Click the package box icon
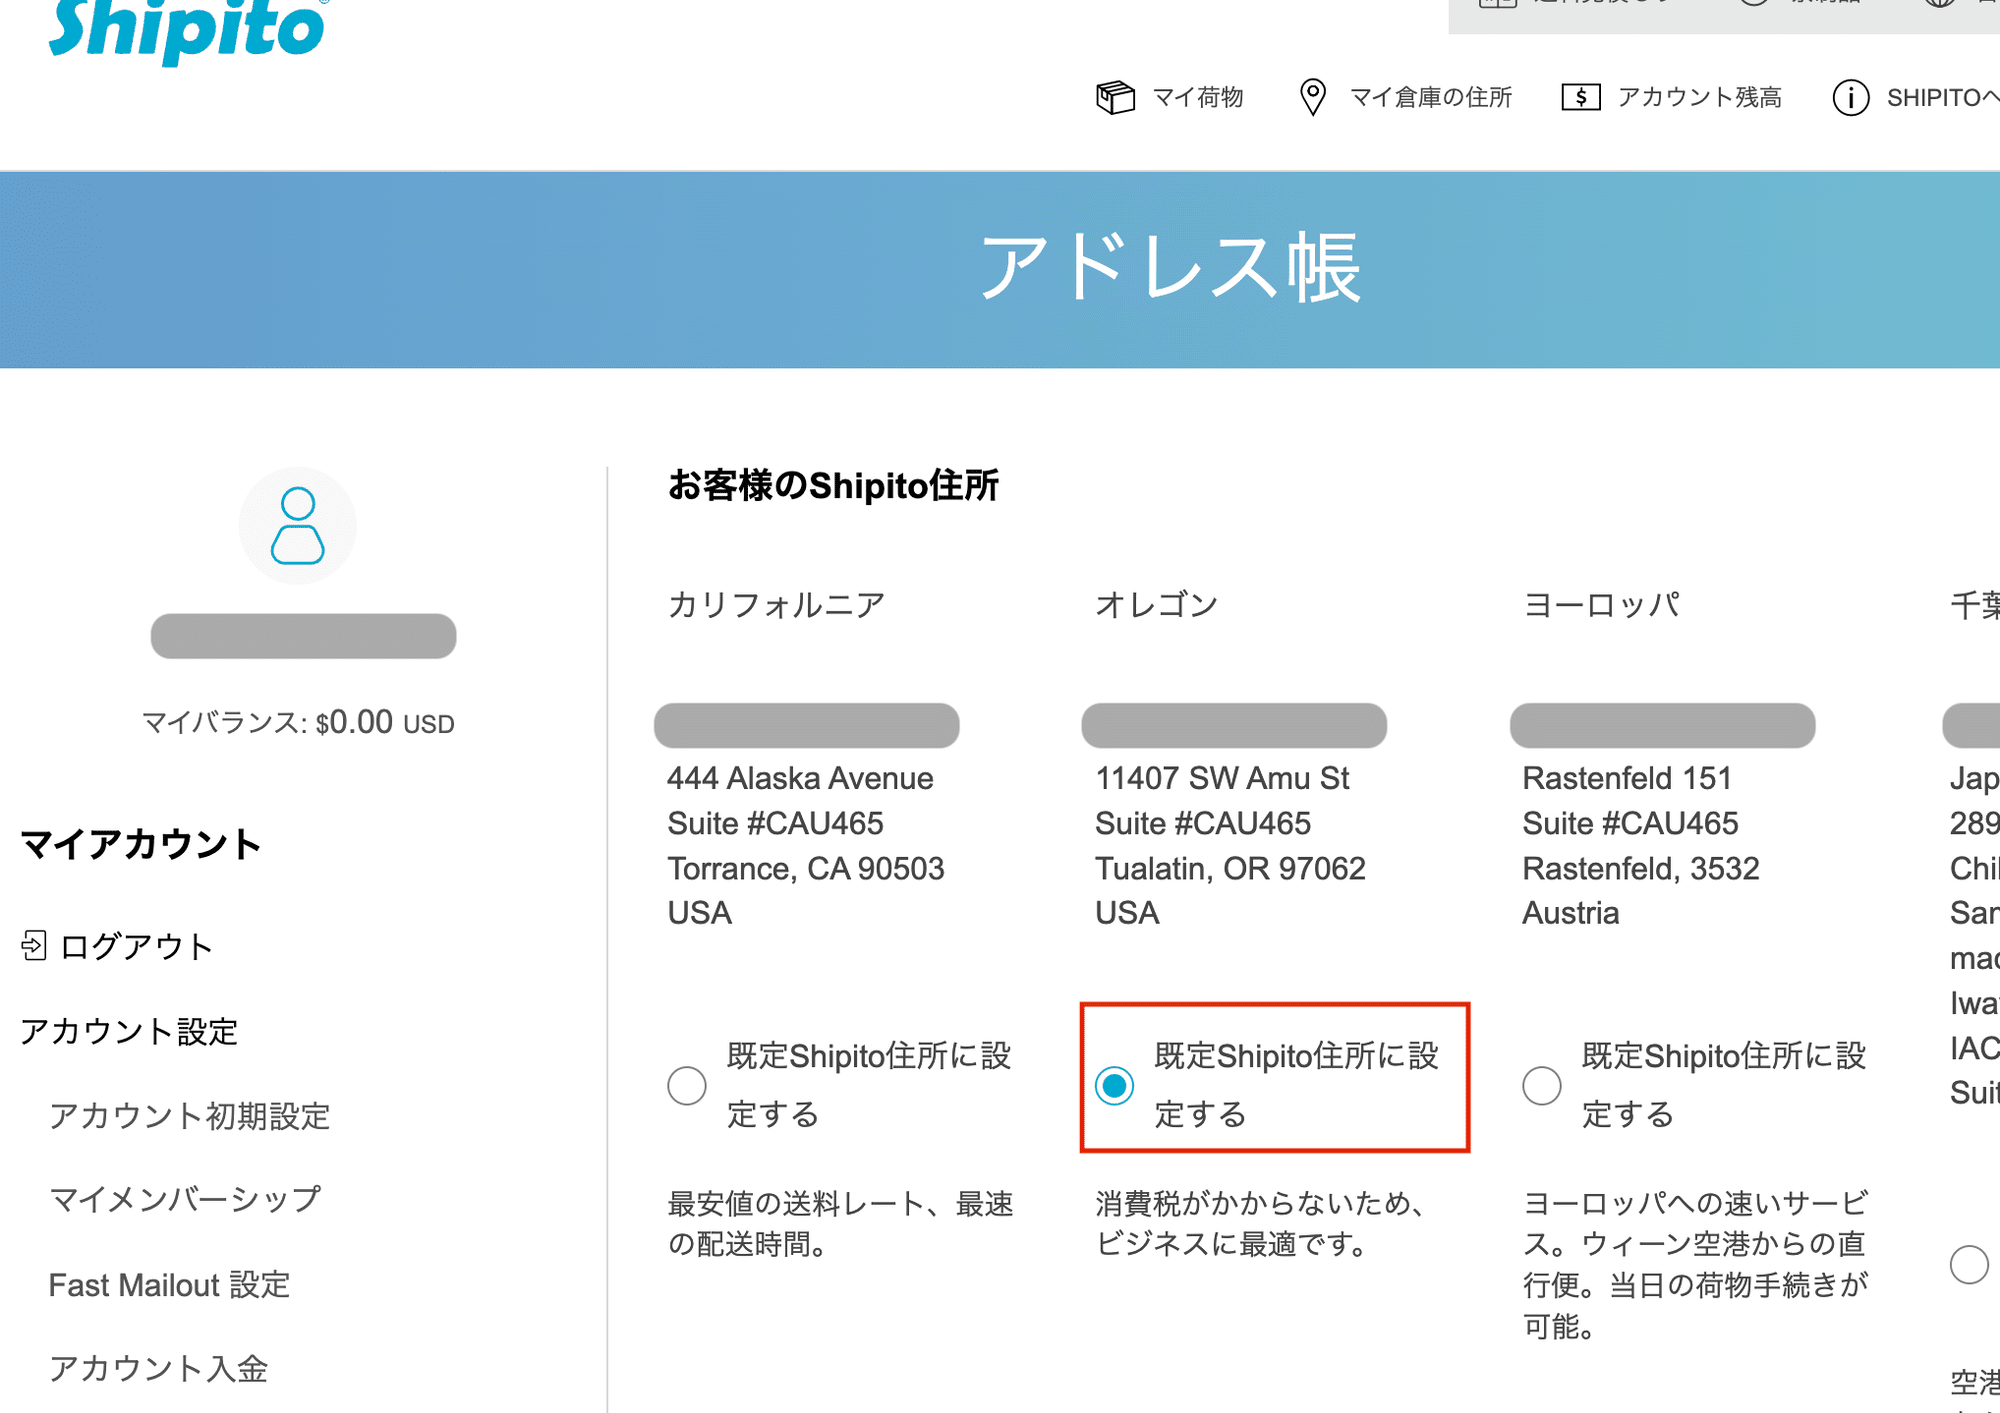This screenshot has width=2000, height=1413. click(1115, 97)
